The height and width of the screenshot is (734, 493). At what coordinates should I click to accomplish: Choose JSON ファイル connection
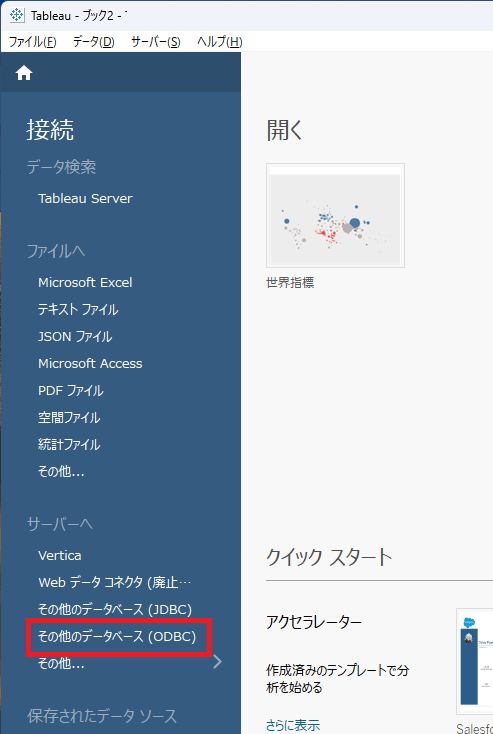coord(75,337)
